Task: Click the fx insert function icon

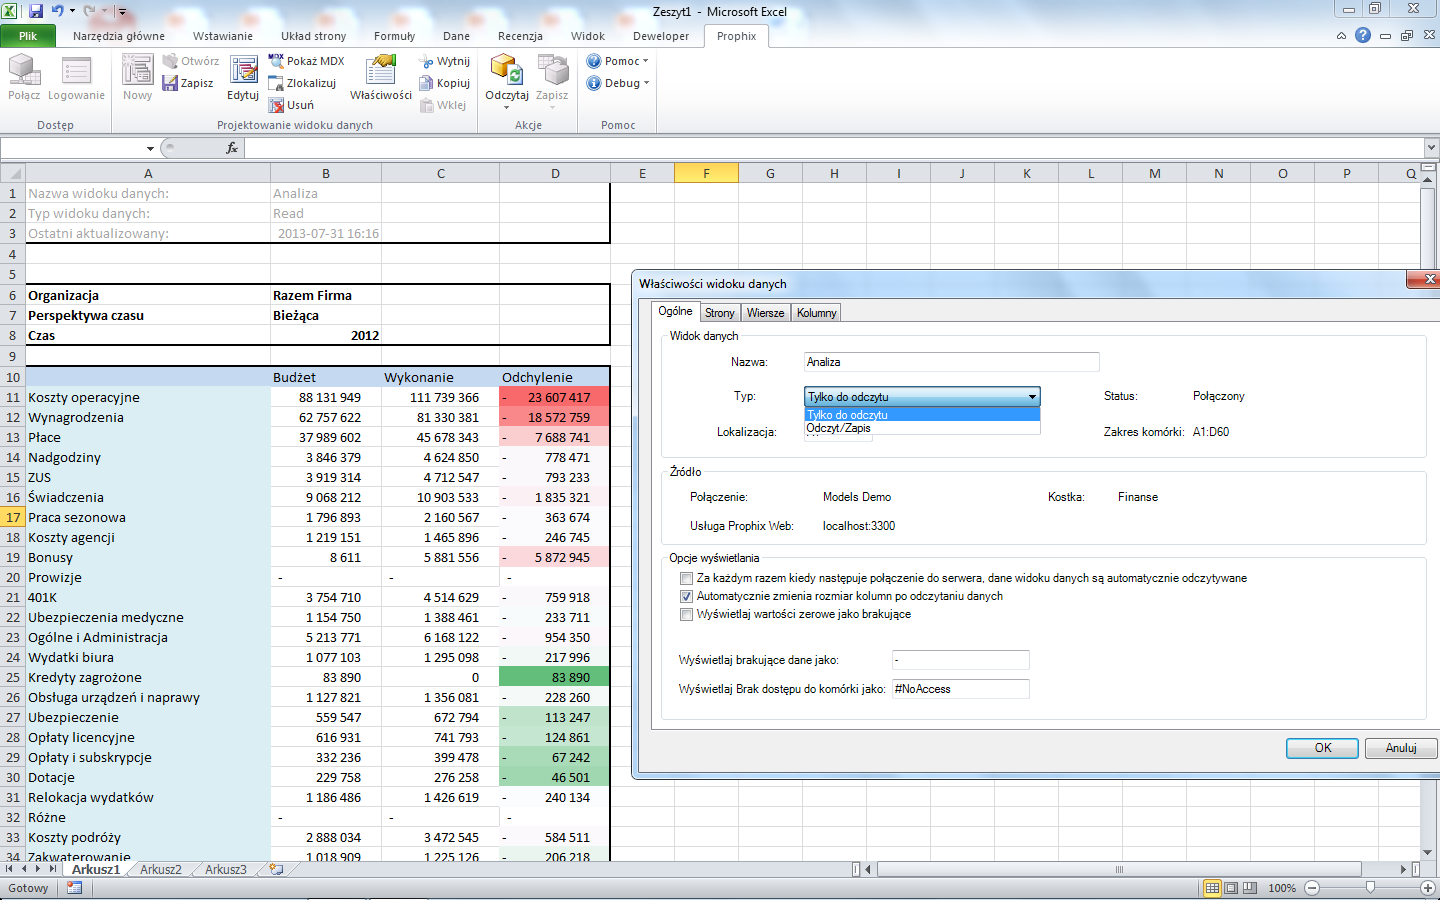Action: (232, 148)
